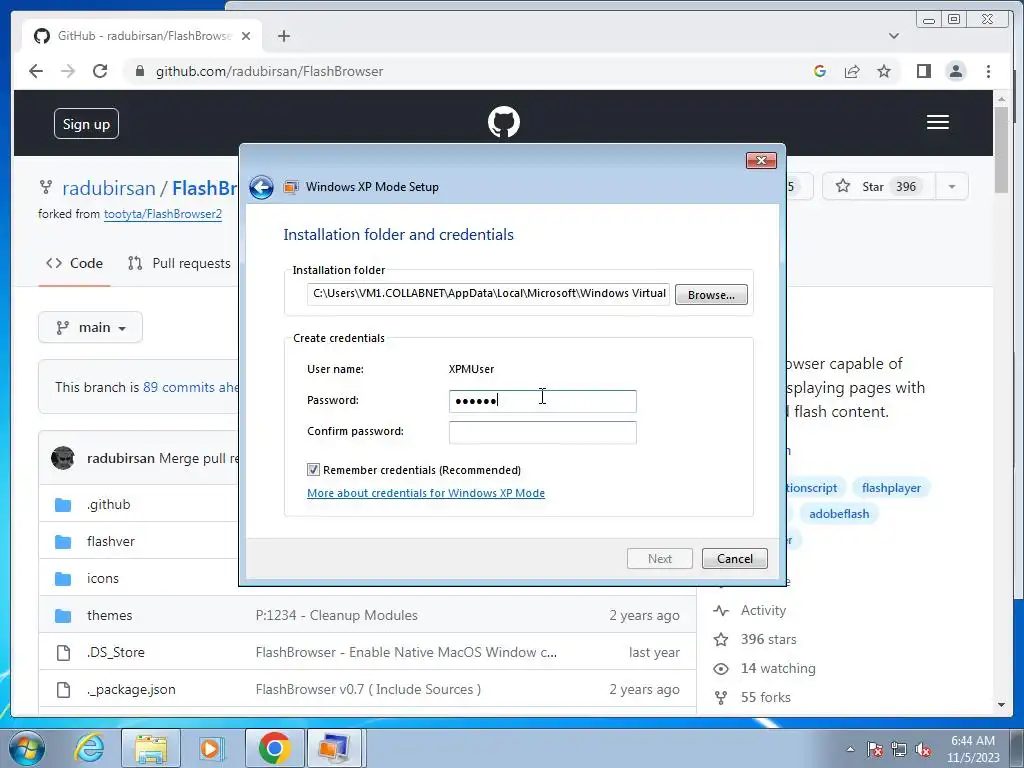Screen dimensions: 1024x768
Task: Open the .github folder
Action: tap(108, 504)
